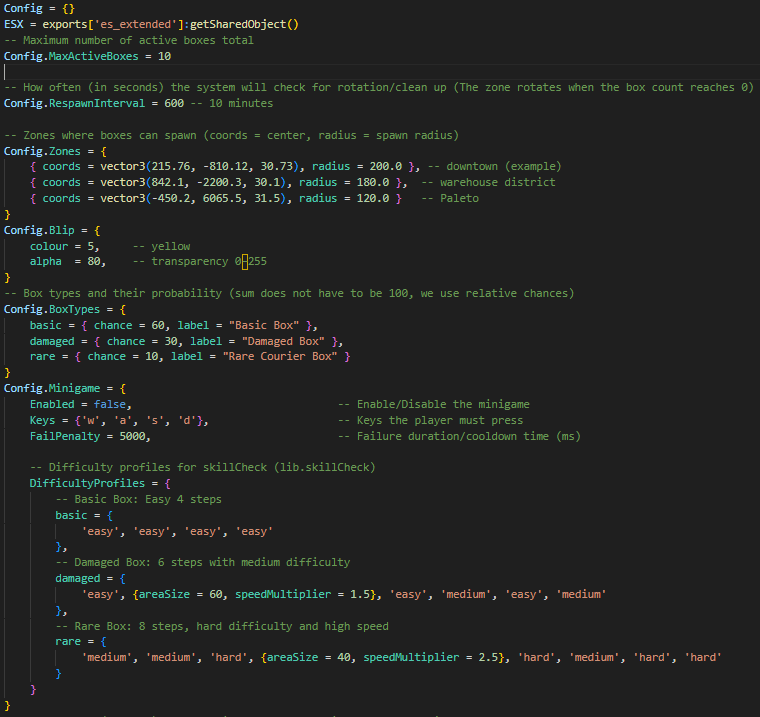Click the 'alpha = 80' assignment
Viewport: 760px width, 717px height.
[67, 261]
